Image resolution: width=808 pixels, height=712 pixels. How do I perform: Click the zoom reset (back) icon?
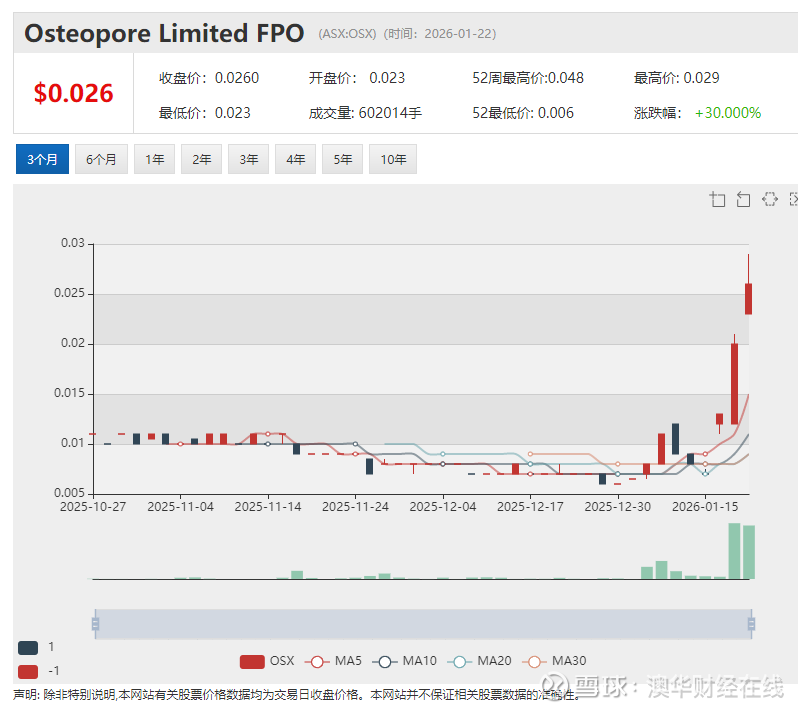click(743, 199)
